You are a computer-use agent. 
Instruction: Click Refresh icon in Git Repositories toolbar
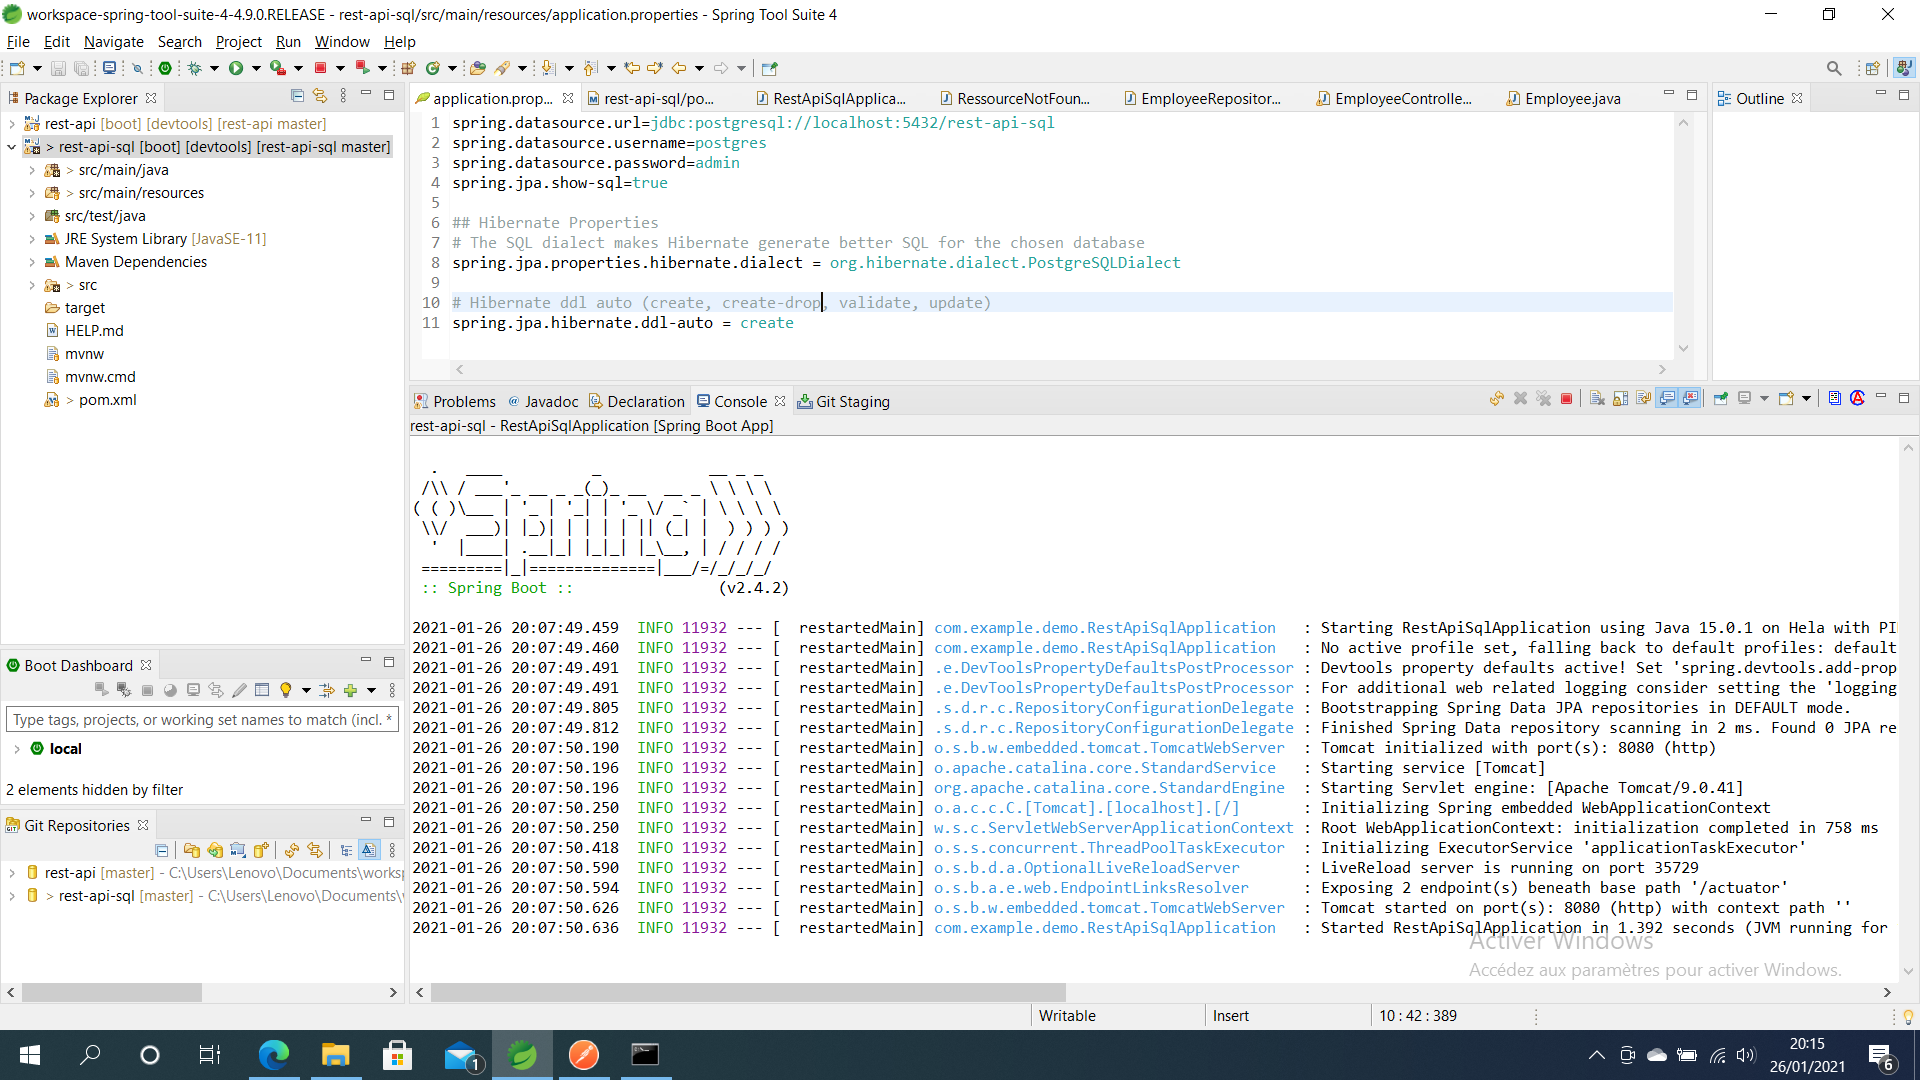(x=292, y=850)
